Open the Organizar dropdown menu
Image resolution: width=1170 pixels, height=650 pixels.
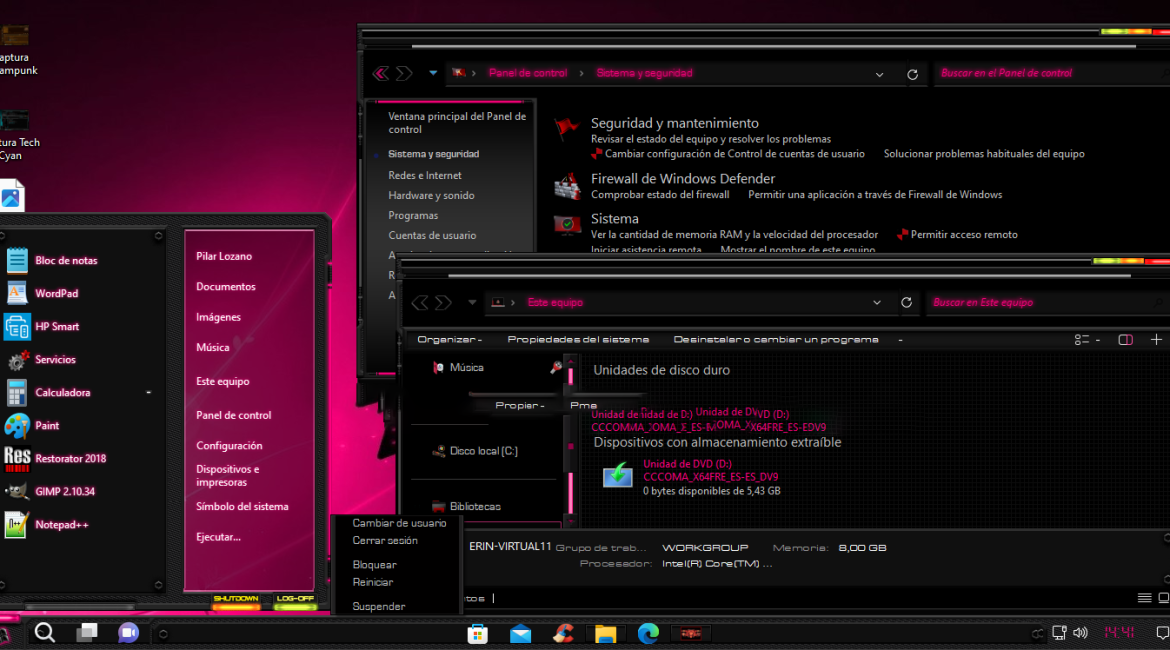(x=449, y=340)
